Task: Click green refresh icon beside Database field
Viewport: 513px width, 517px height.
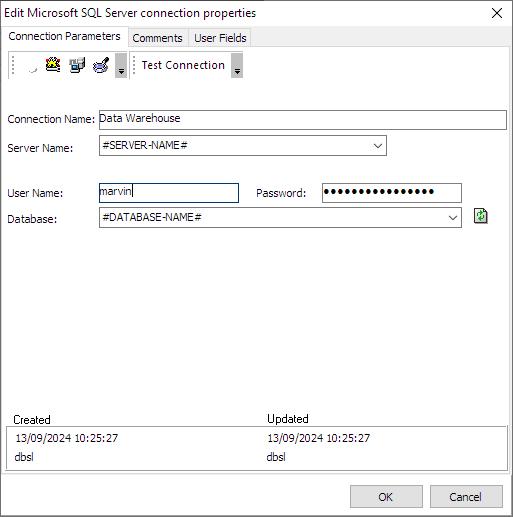Action: point(480,216)
